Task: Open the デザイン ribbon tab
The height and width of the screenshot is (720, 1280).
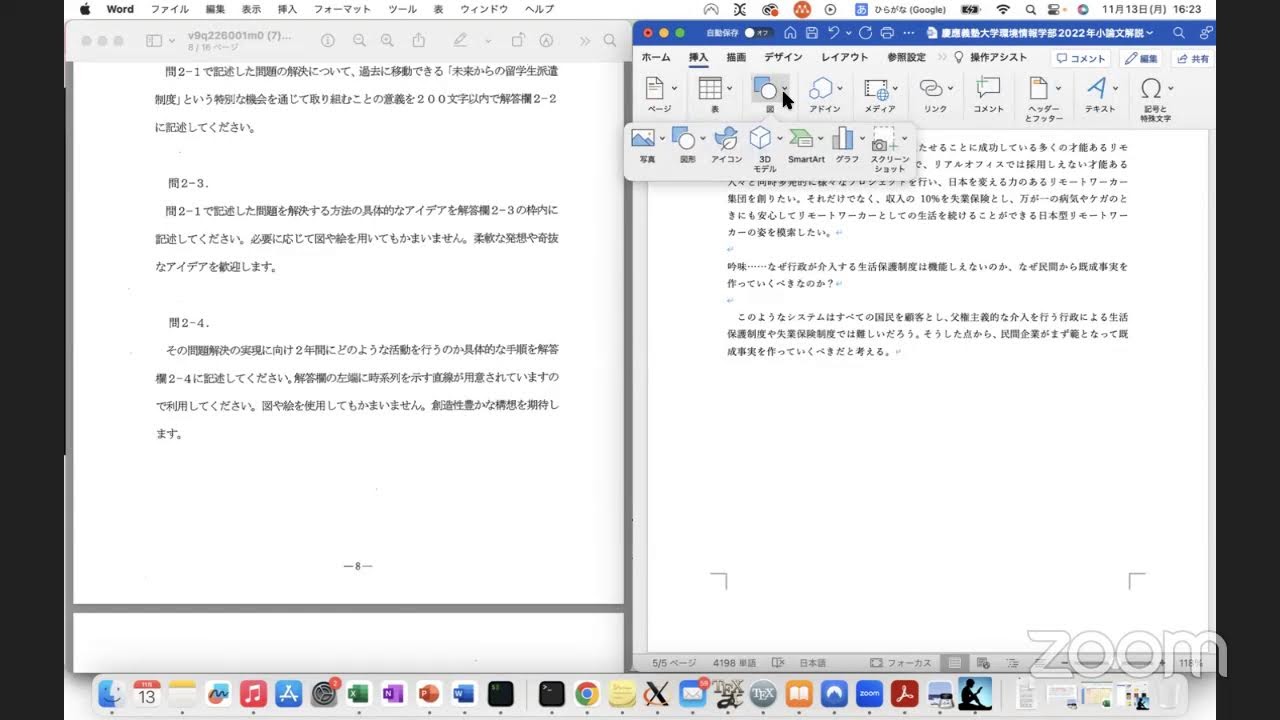Action: click(x=783, y=58)
